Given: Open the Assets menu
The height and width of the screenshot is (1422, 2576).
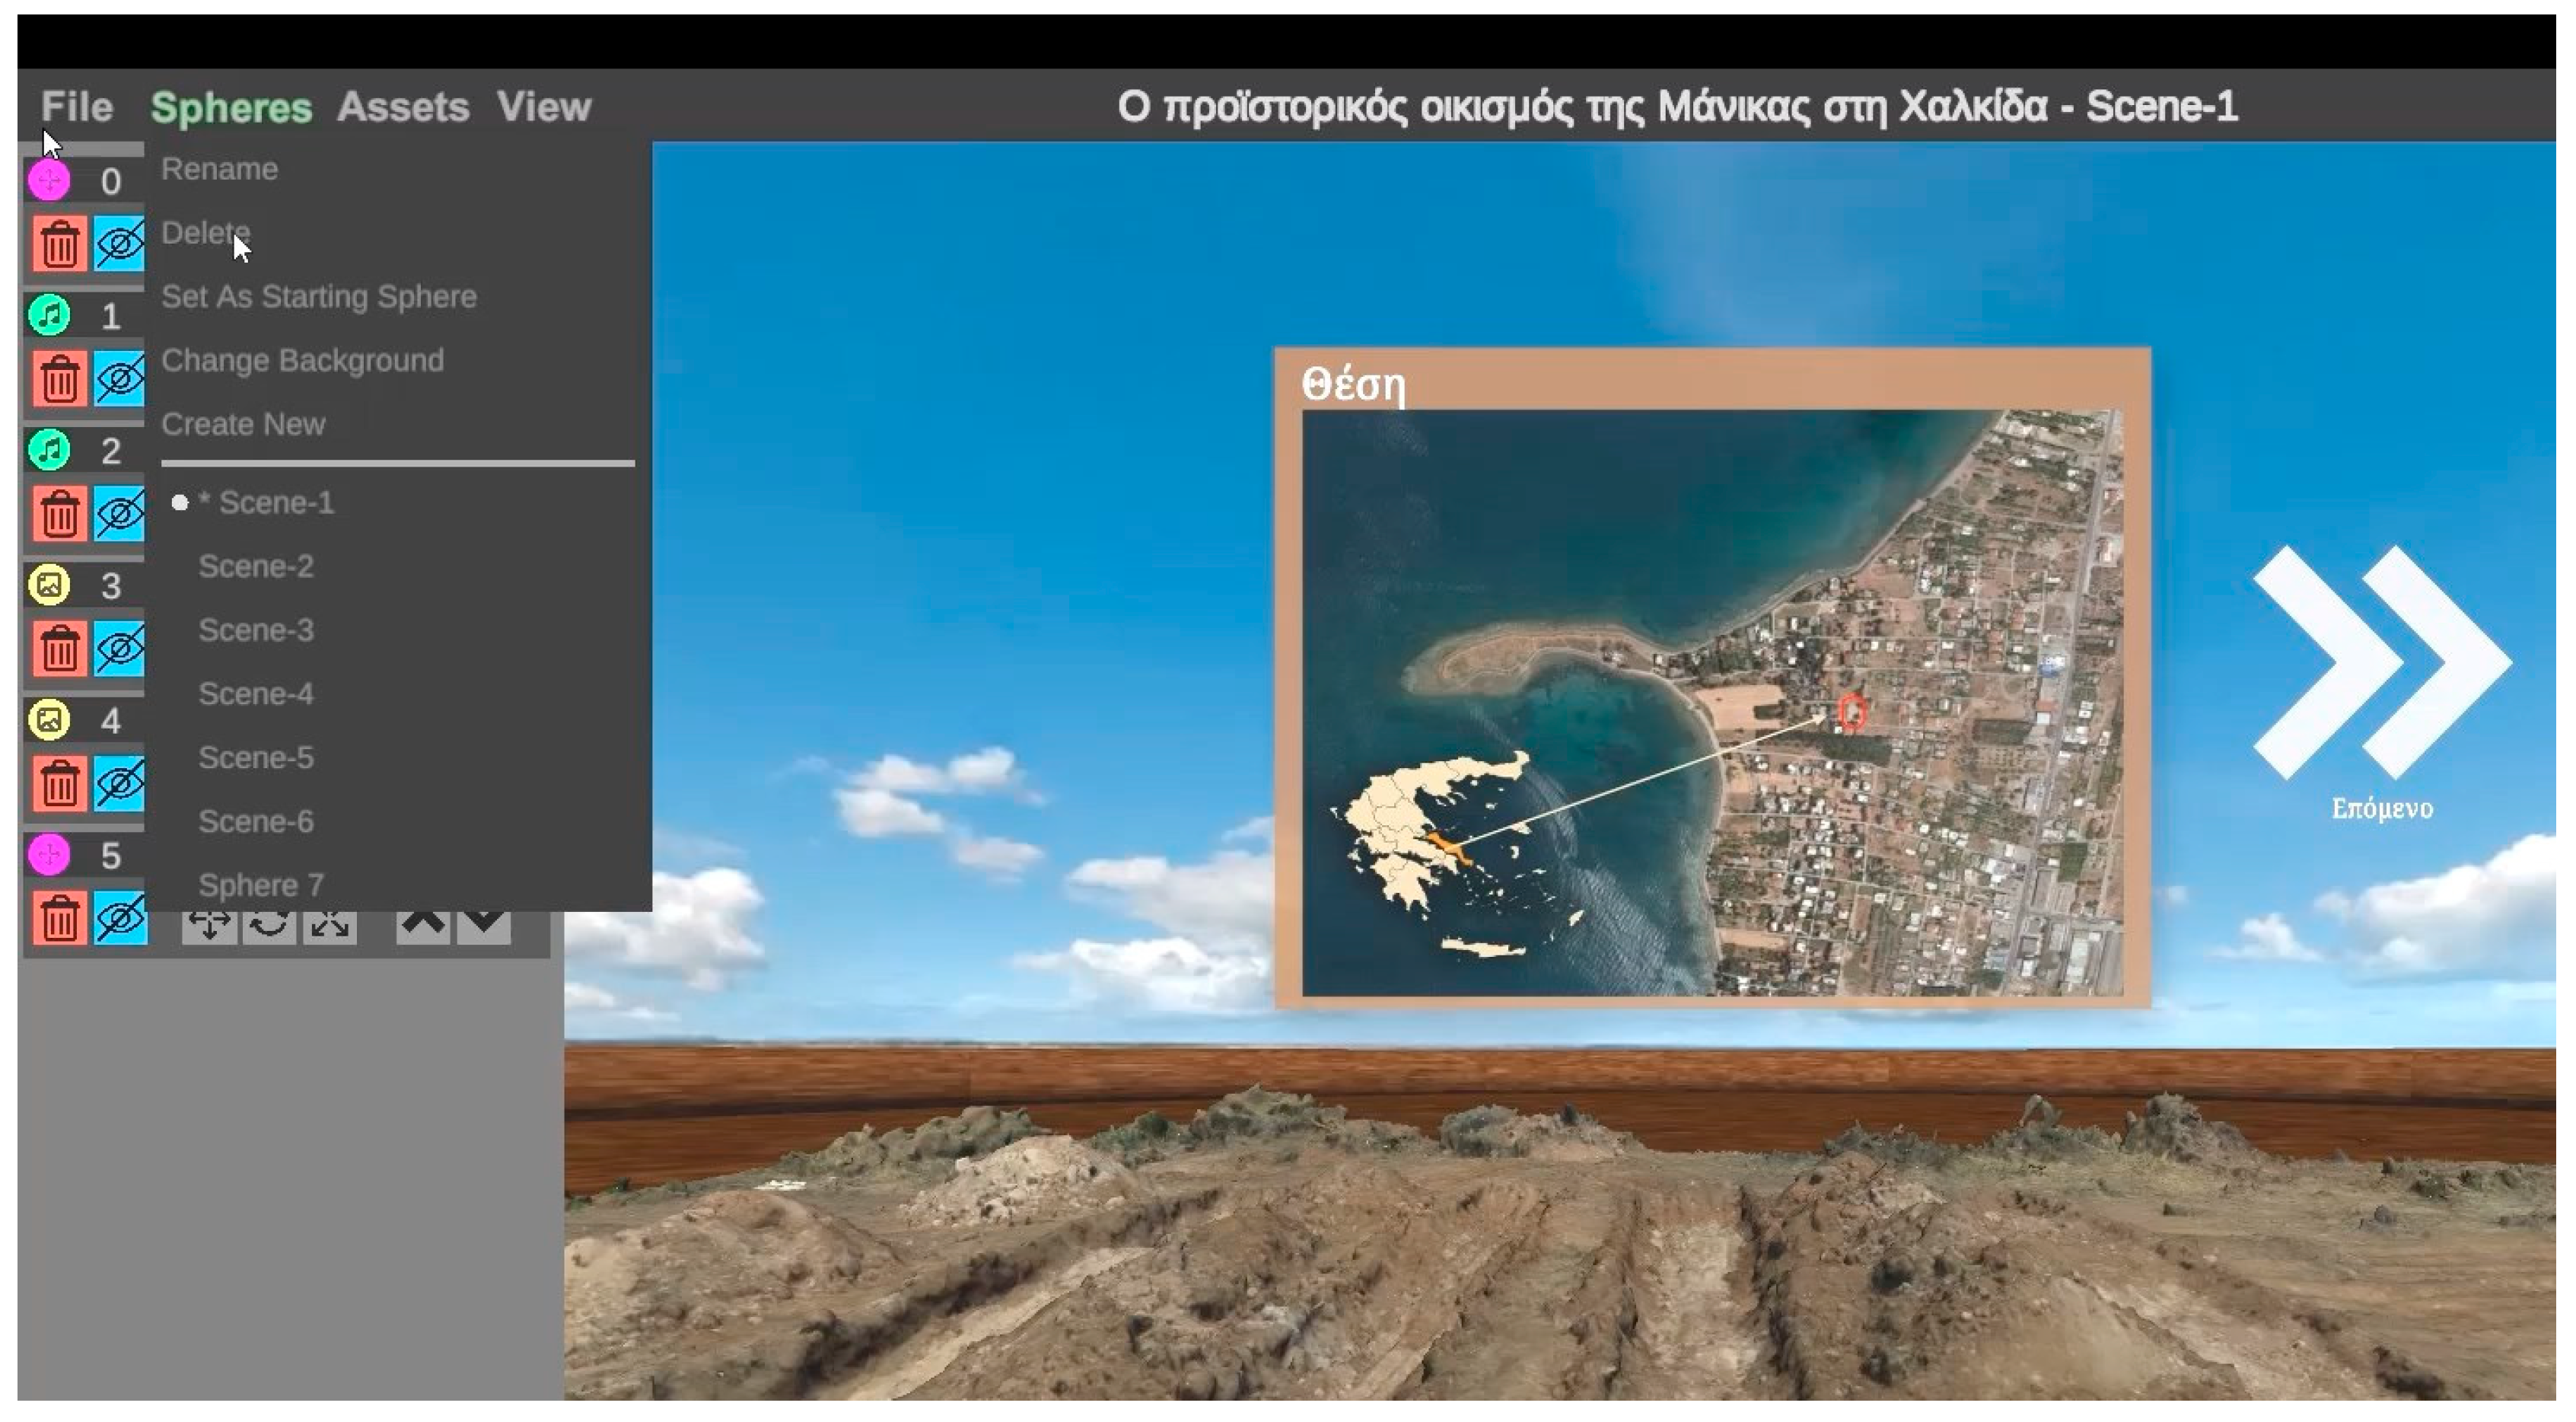Looking at the screenshot, I should (403, 107).
